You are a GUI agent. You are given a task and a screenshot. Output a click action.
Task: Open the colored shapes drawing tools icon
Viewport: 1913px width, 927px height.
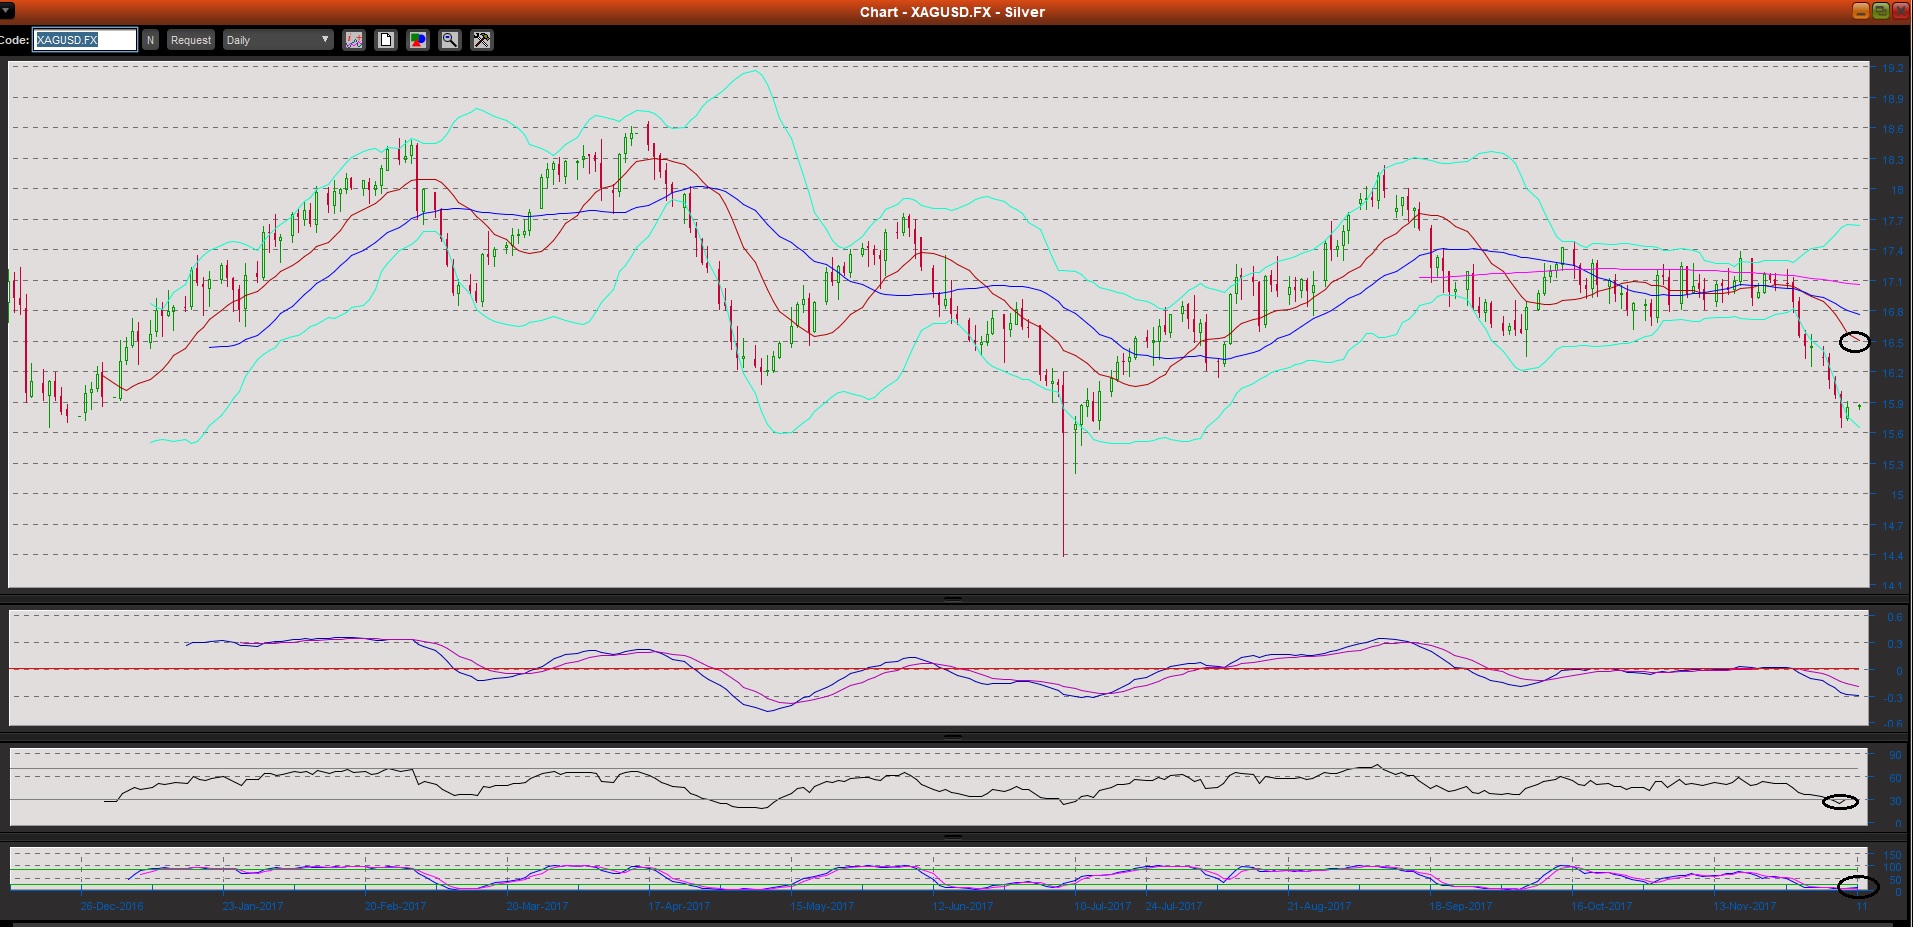(418, 40)
